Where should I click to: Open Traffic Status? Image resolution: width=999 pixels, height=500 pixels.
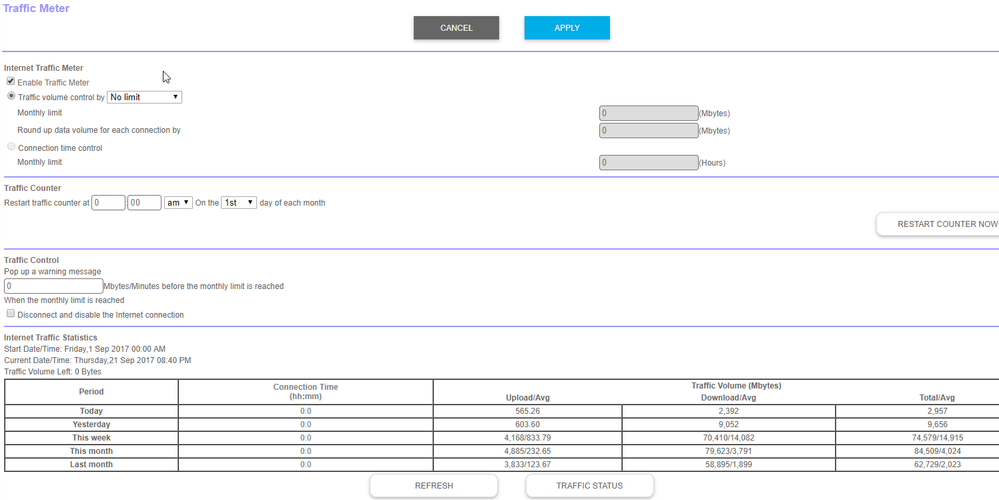coord(589,486)
